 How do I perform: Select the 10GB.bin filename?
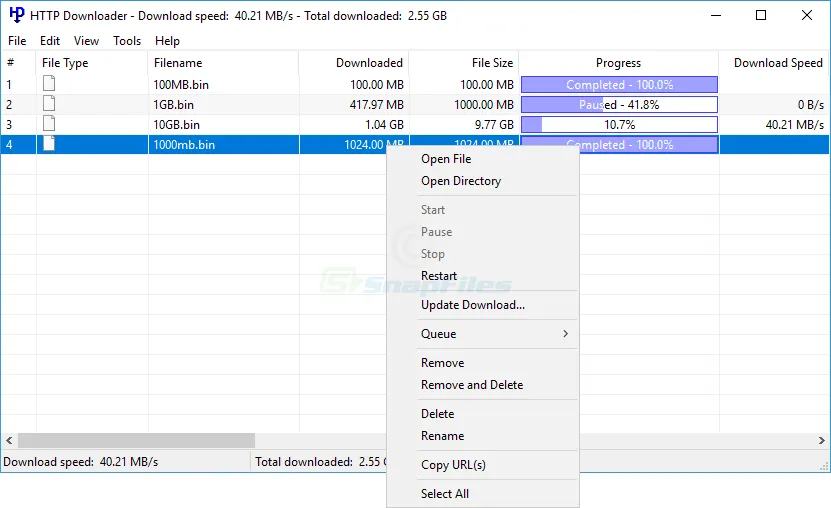[176, 125]
